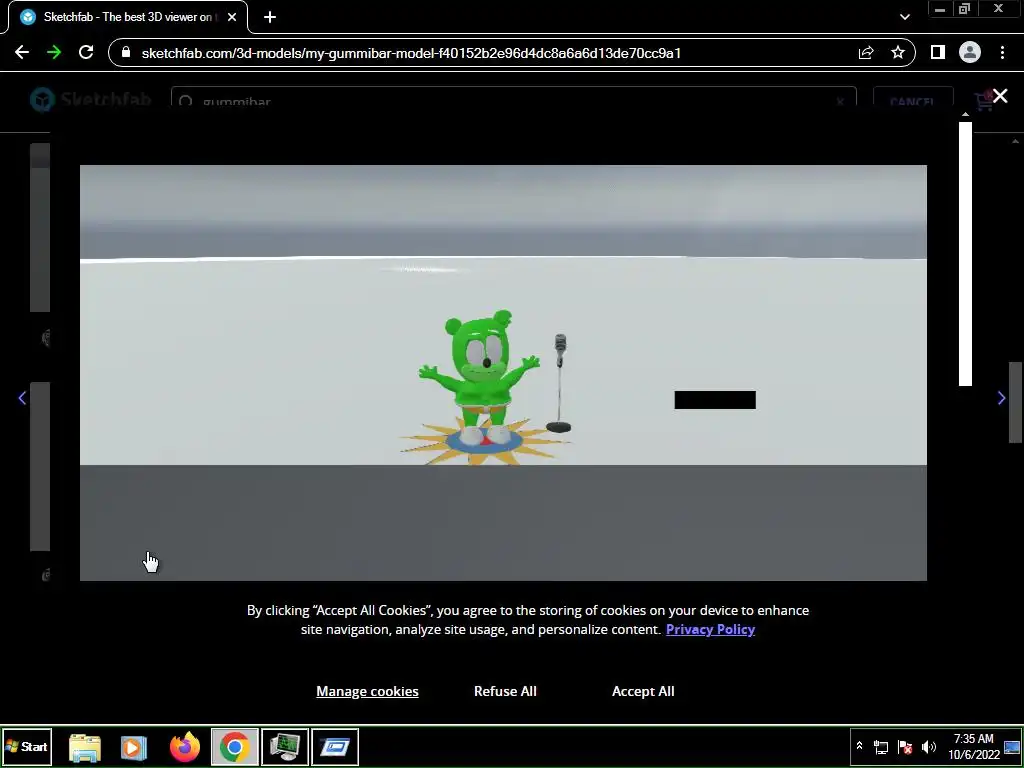Open the browser side panel icon
This screenshot has height=768, width=1024.
[937, 52]
